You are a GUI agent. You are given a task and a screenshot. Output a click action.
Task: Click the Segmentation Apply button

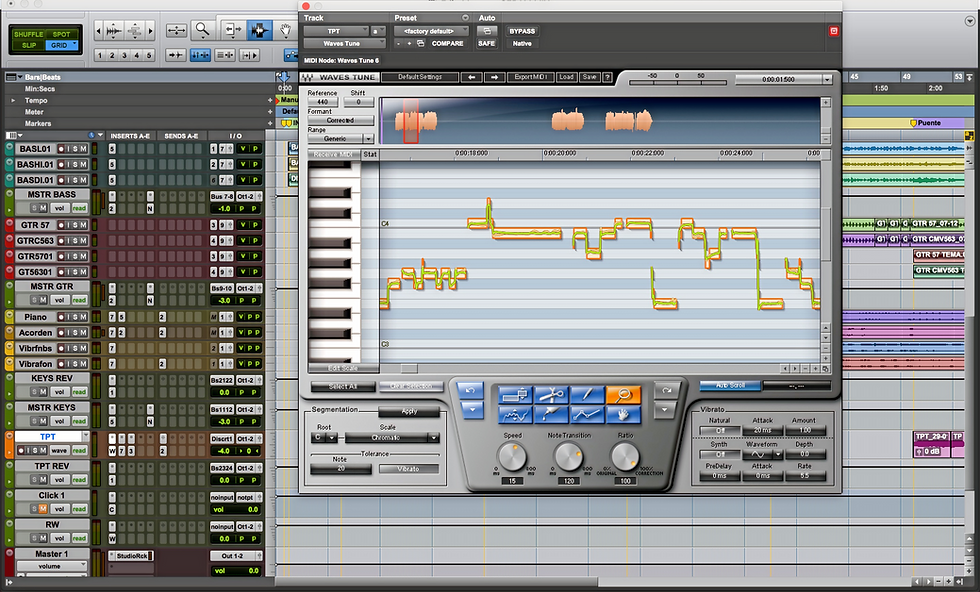coord(409,411)
